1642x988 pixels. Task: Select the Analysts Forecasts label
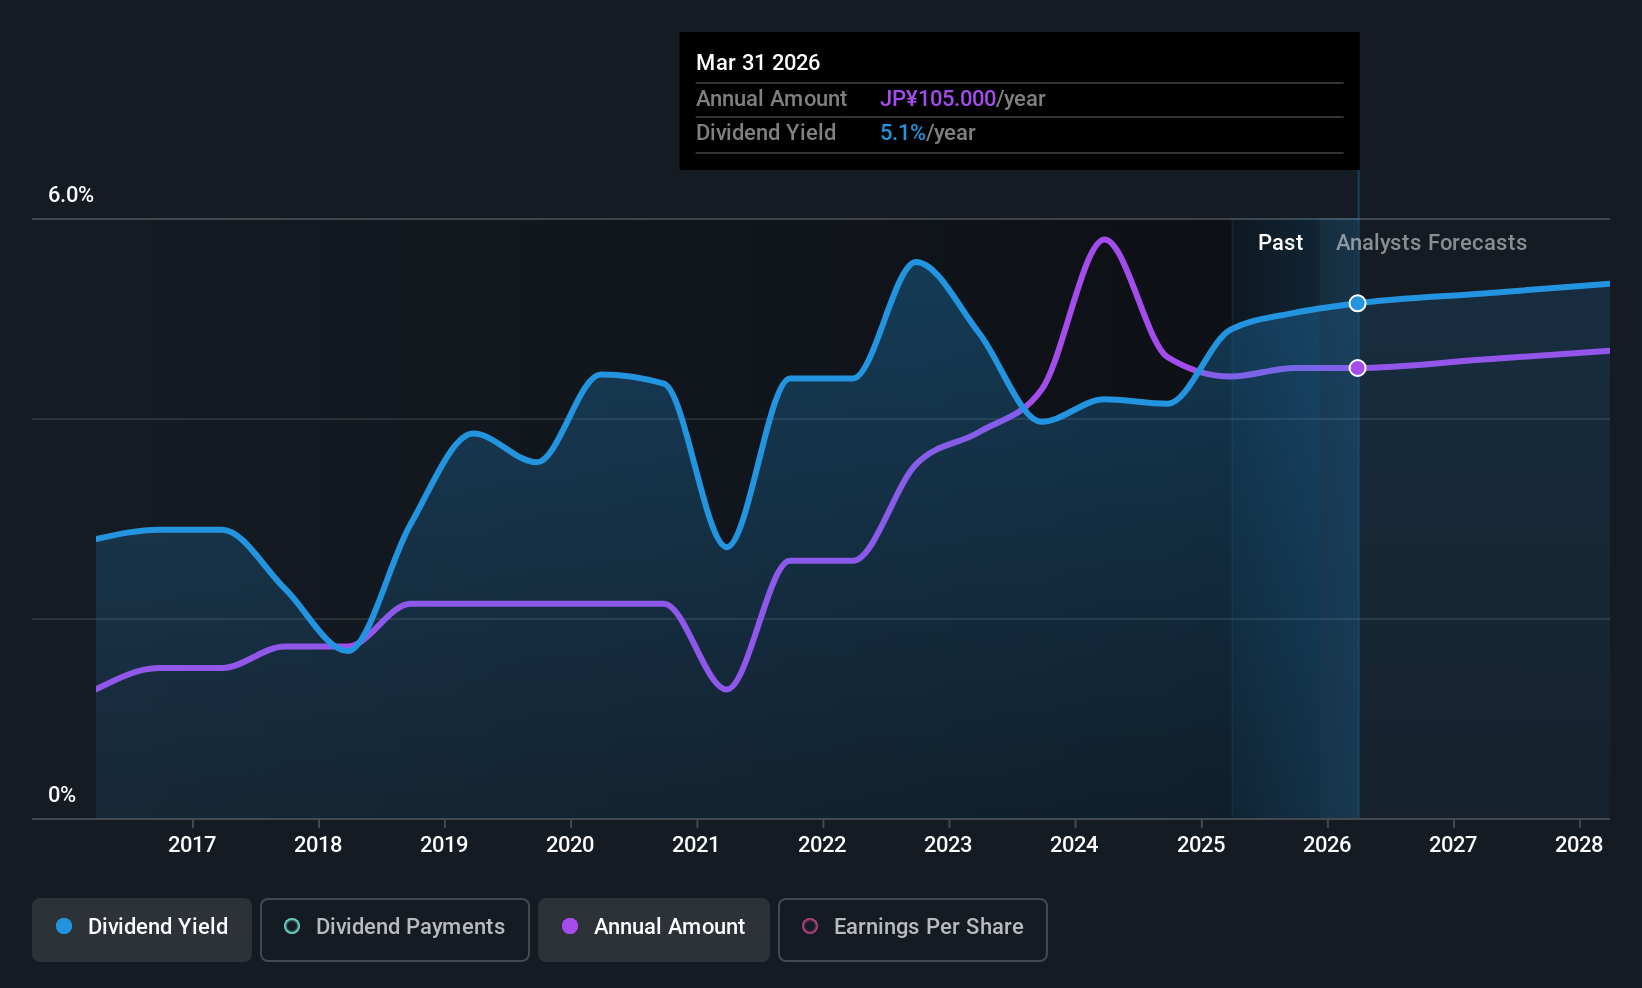tap(1431, 243)
